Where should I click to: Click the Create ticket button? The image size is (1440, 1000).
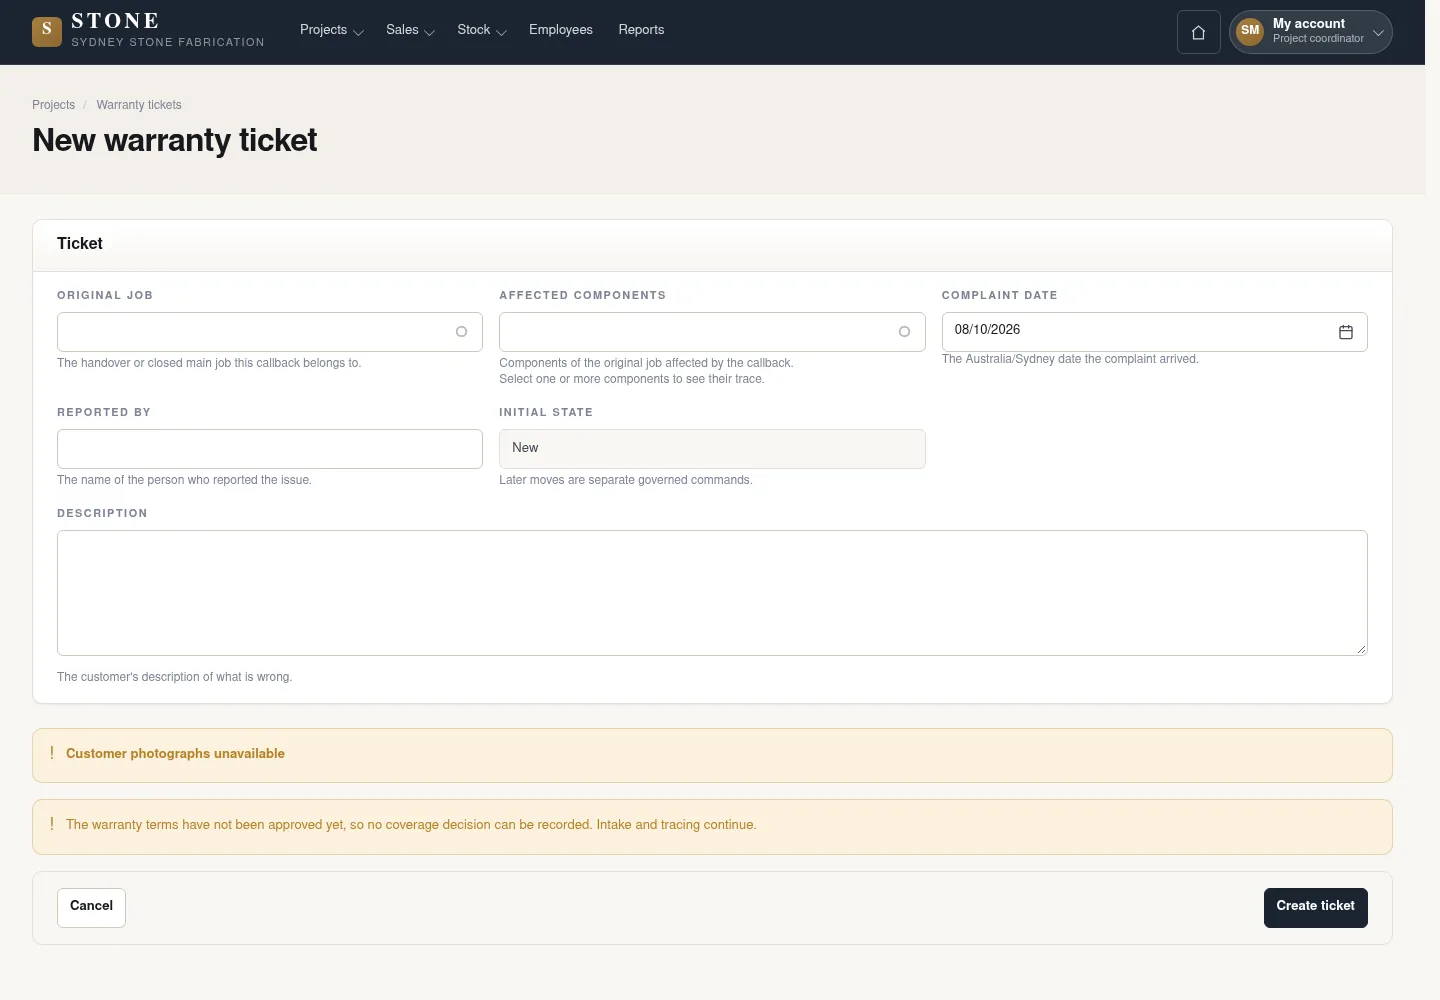(1316, 908)
